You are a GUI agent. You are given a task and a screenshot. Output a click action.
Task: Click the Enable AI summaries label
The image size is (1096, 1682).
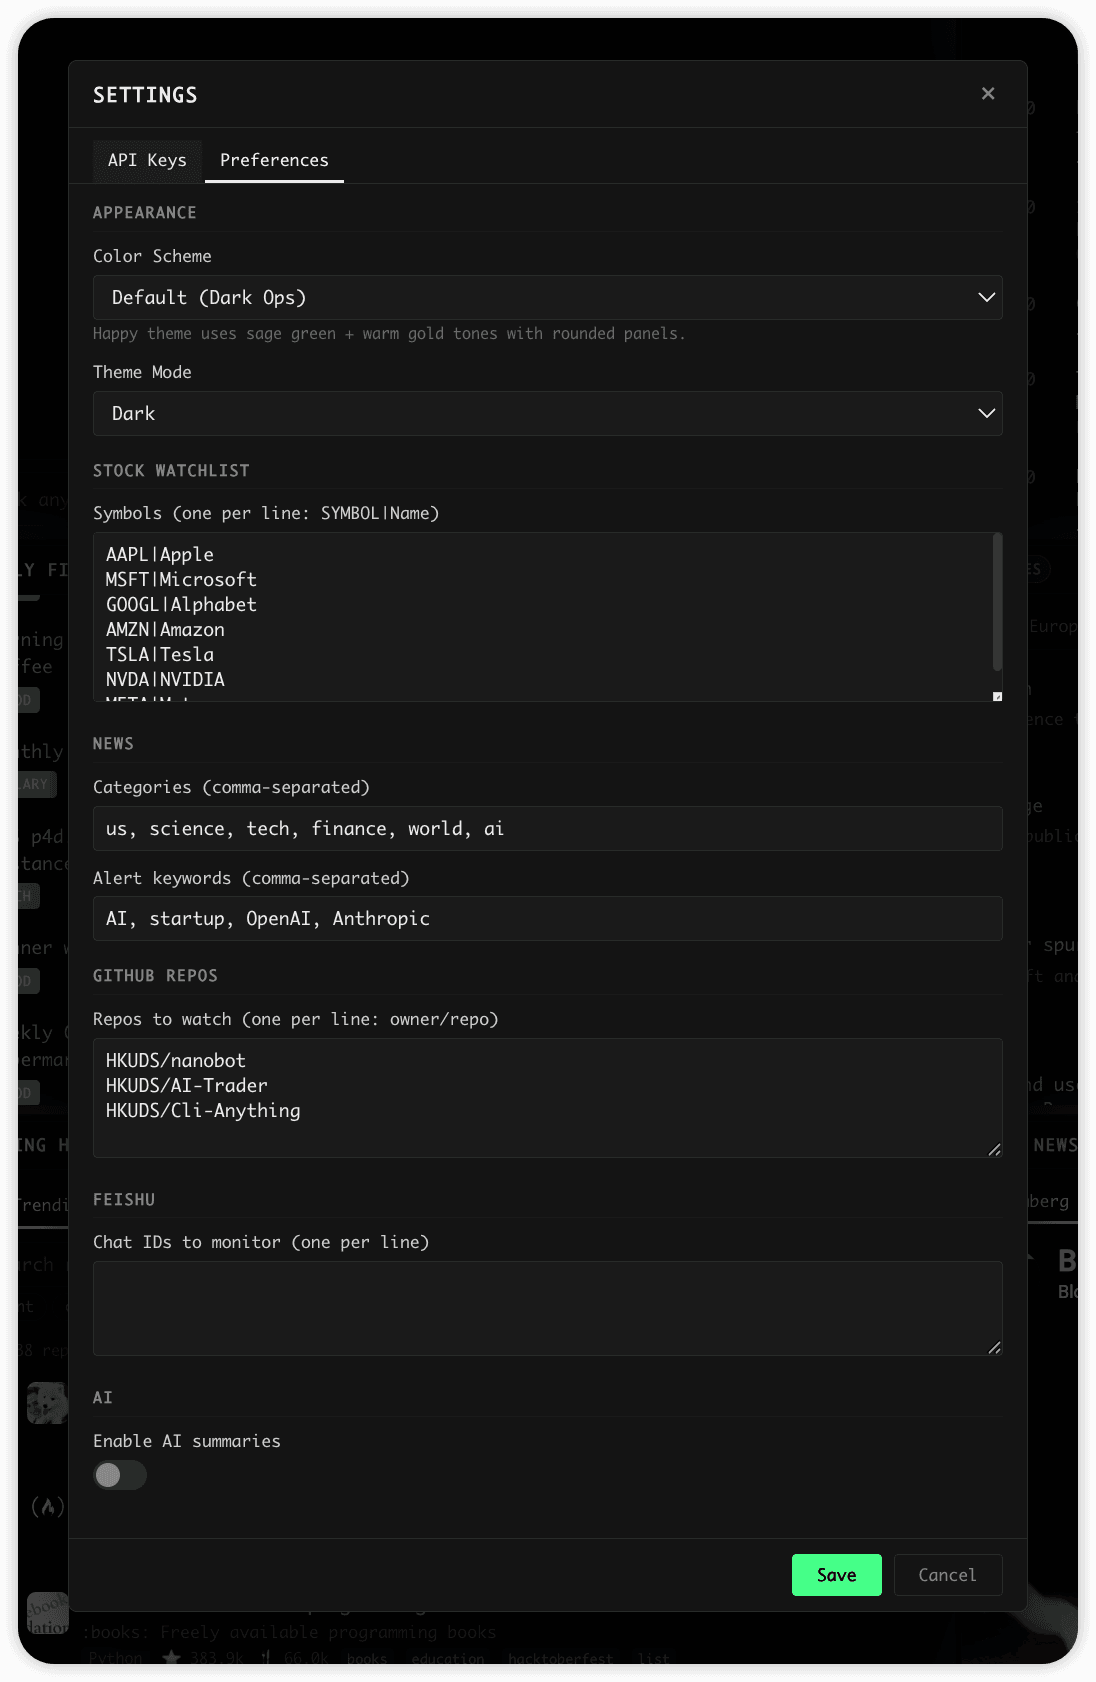[x=187, y=1441]
